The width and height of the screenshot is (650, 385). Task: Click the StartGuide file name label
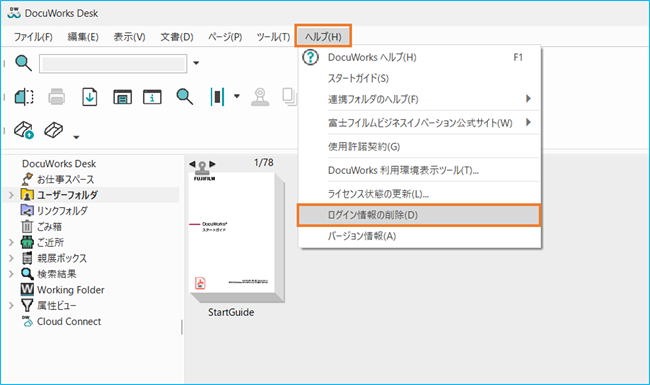coord(231,312)
